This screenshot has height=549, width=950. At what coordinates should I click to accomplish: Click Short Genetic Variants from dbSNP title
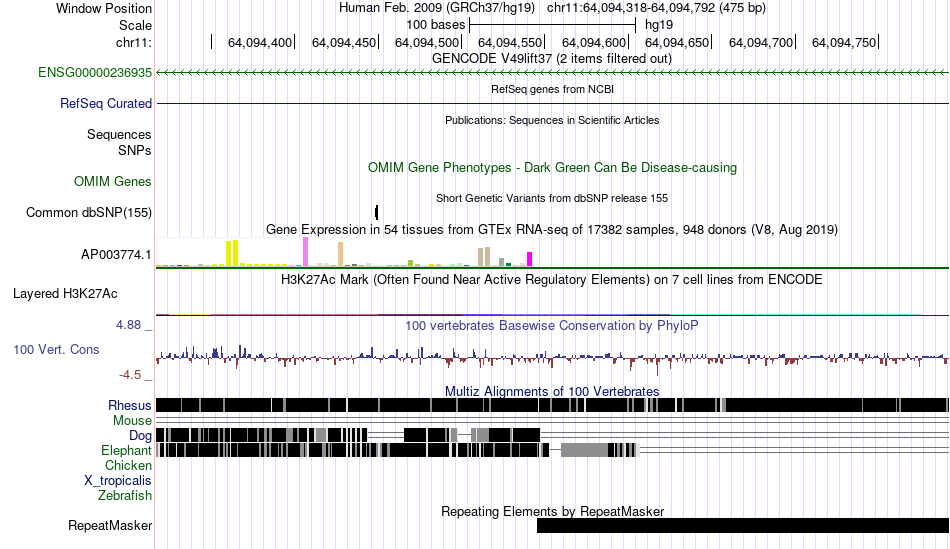click(x=552, y=198)
